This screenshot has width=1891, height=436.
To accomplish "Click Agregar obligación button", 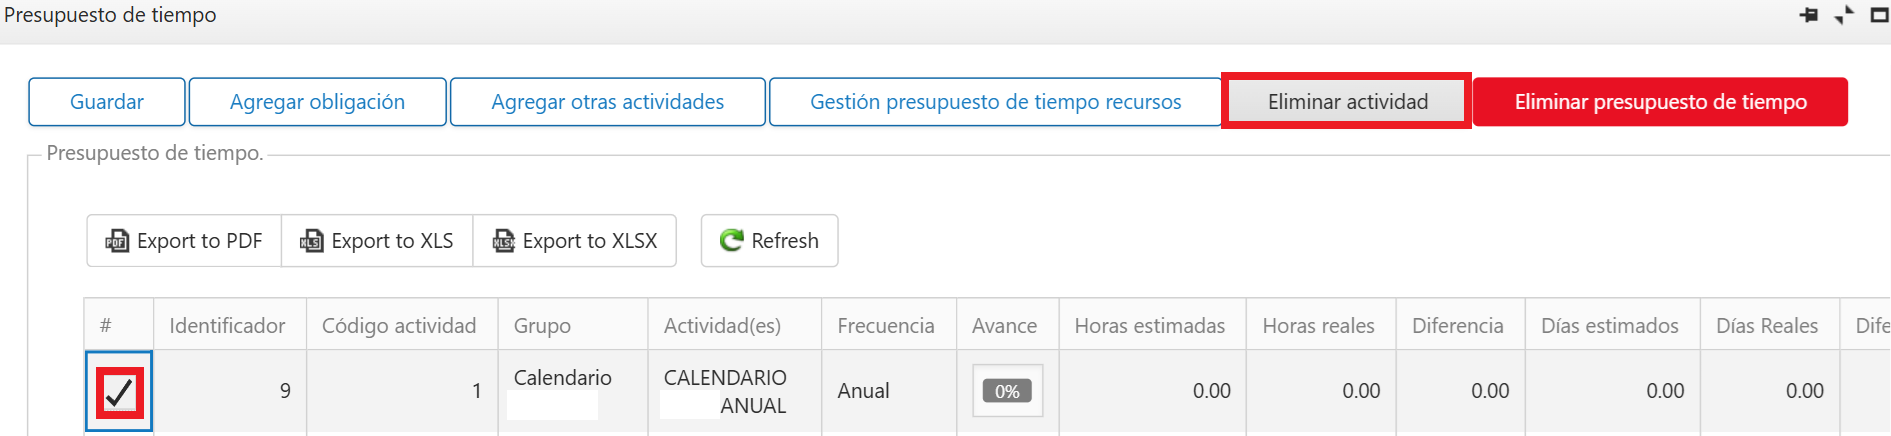I will tap(317, 102).
